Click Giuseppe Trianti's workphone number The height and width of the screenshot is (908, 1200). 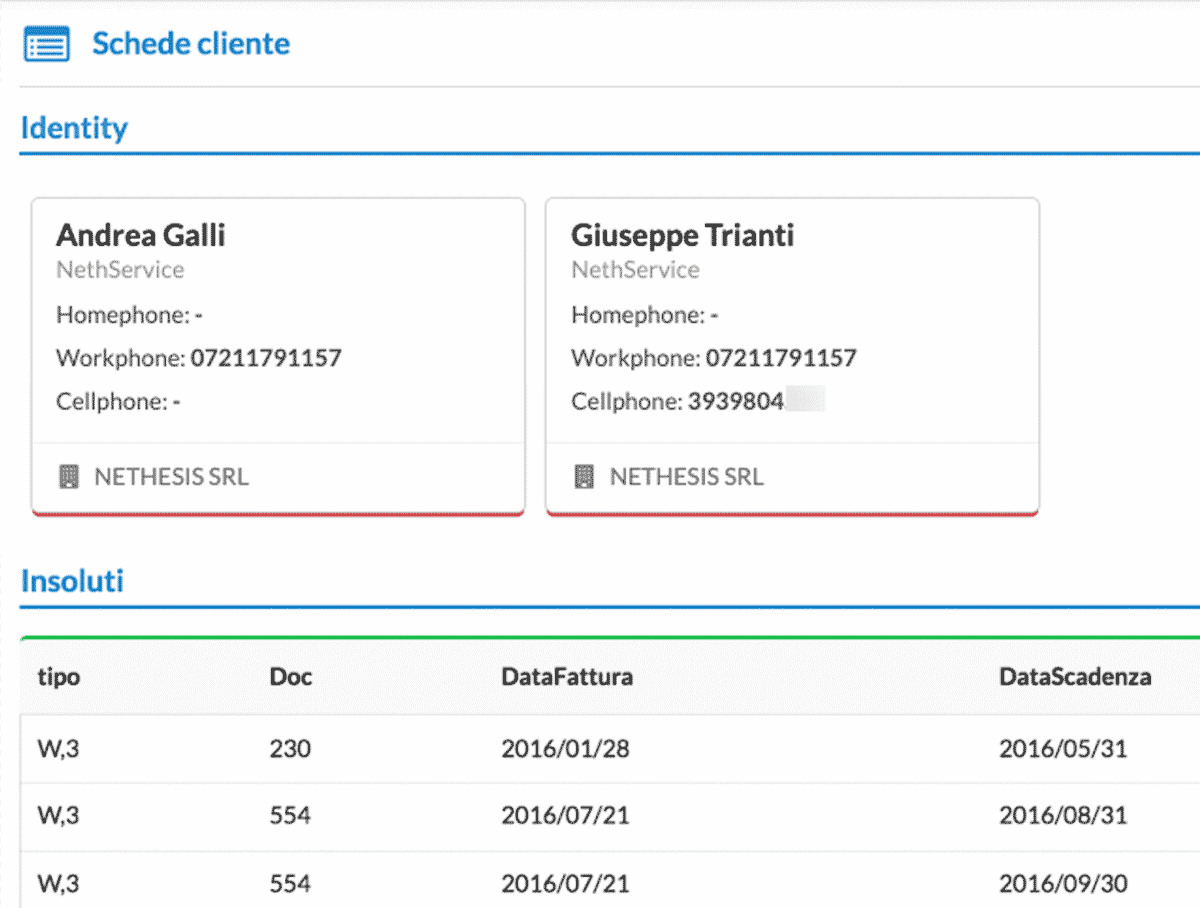pos(781,358)
